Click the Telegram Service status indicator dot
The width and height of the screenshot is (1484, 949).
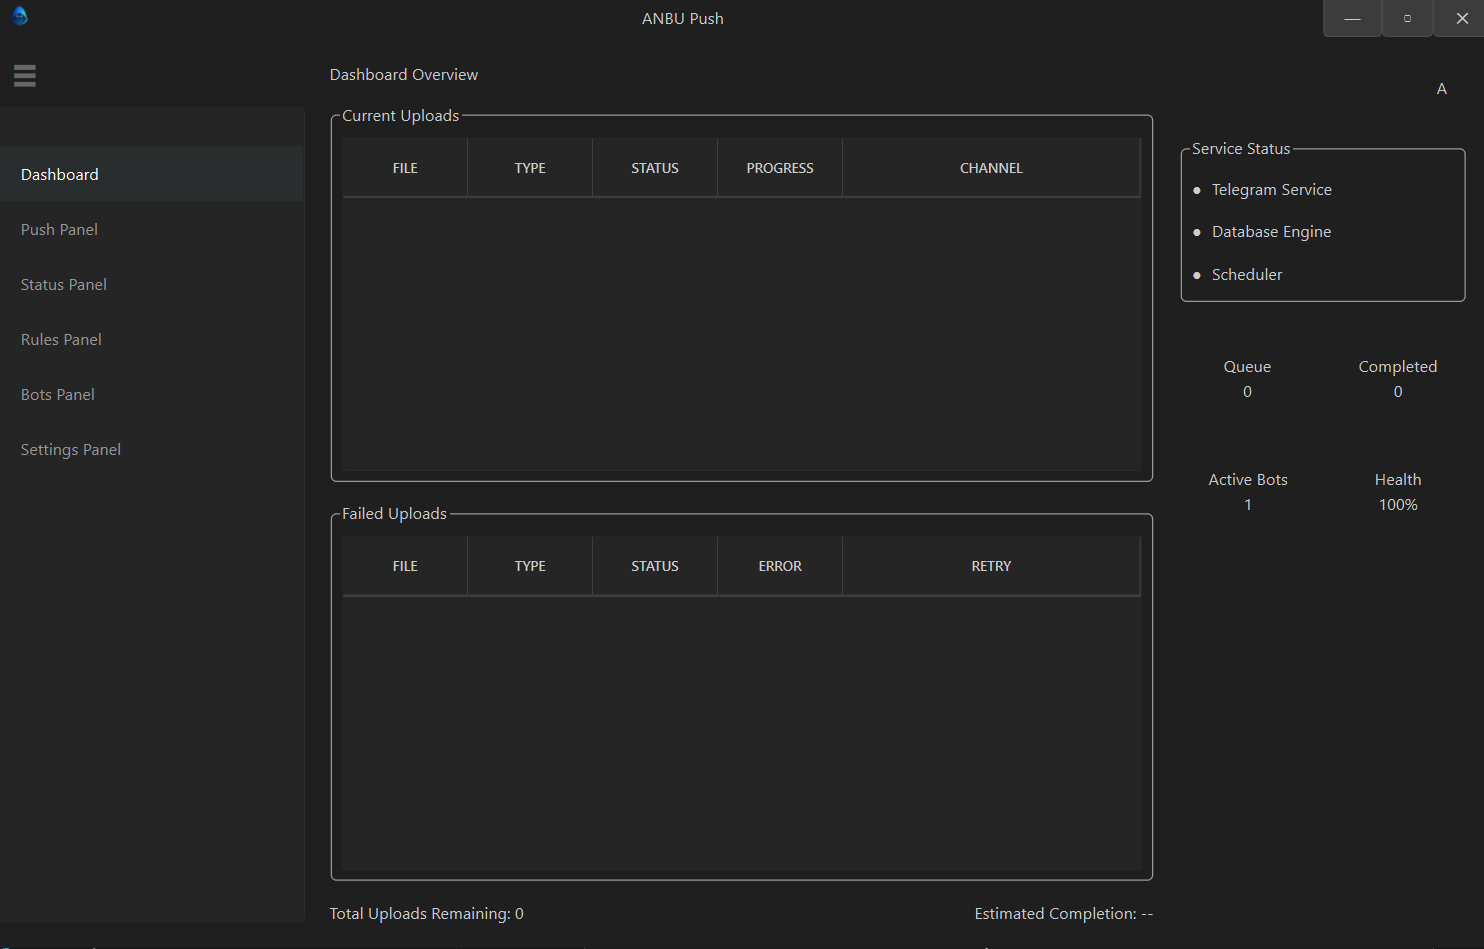tap(1197, 189)
